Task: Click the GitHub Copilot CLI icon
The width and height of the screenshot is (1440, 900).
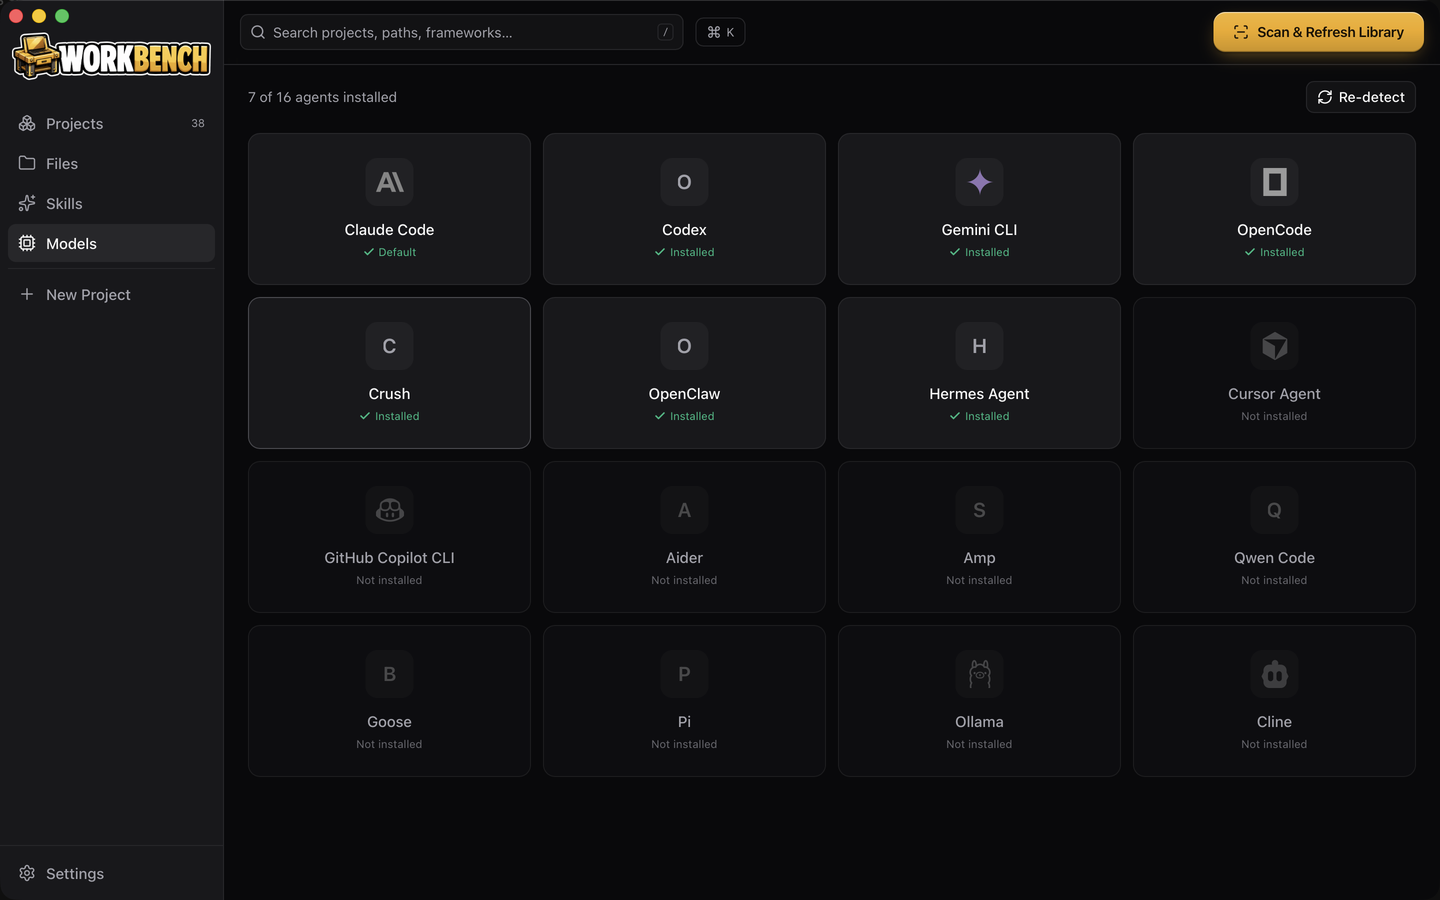Action: pyautogui.click(x=389, y=510)
